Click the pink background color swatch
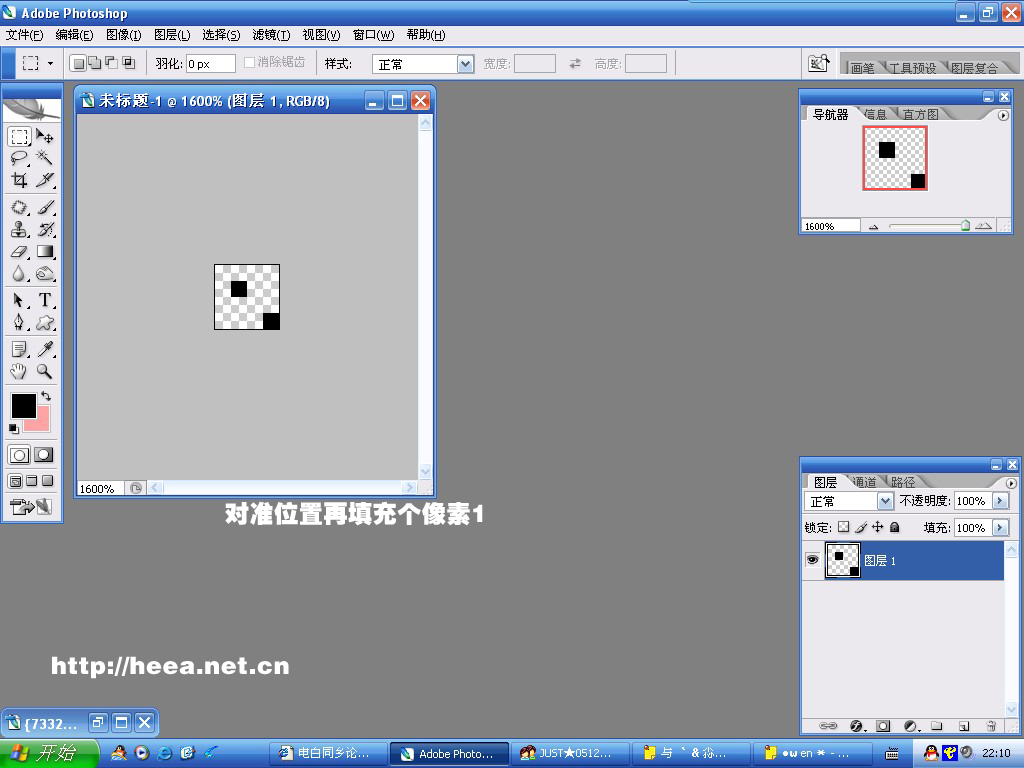1024x768 pixels. [38, 419]
